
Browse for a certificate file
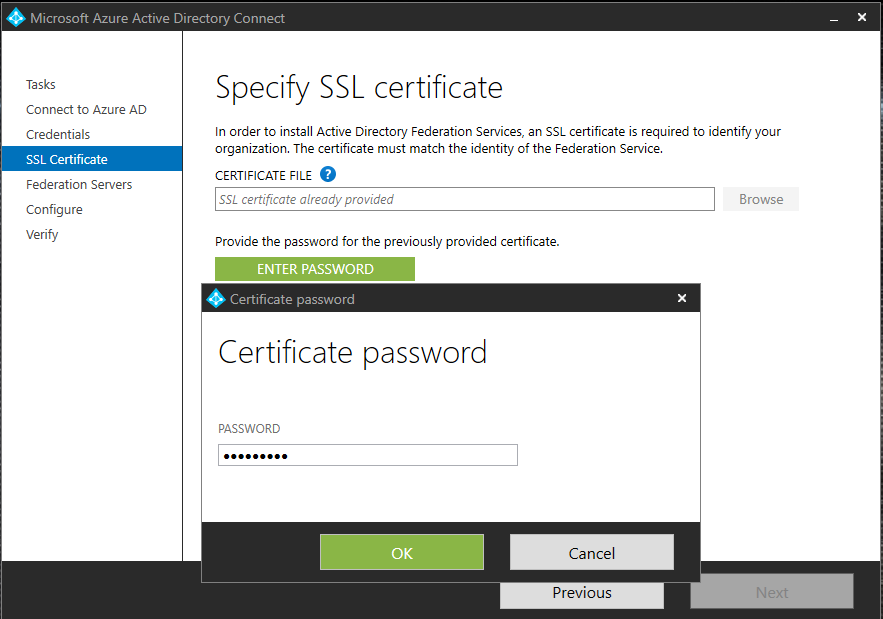(x=761, y=199)
